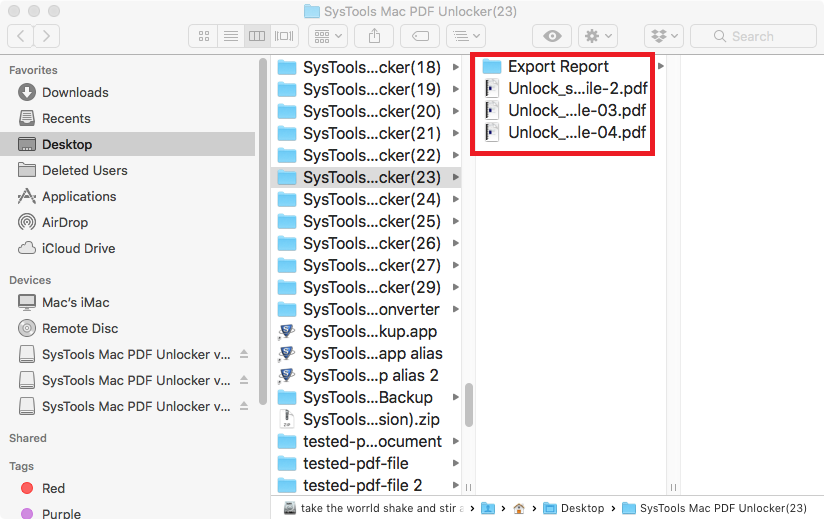Select Unlock_...le-03.pdf file
The image size is (824, 519).
564,110
